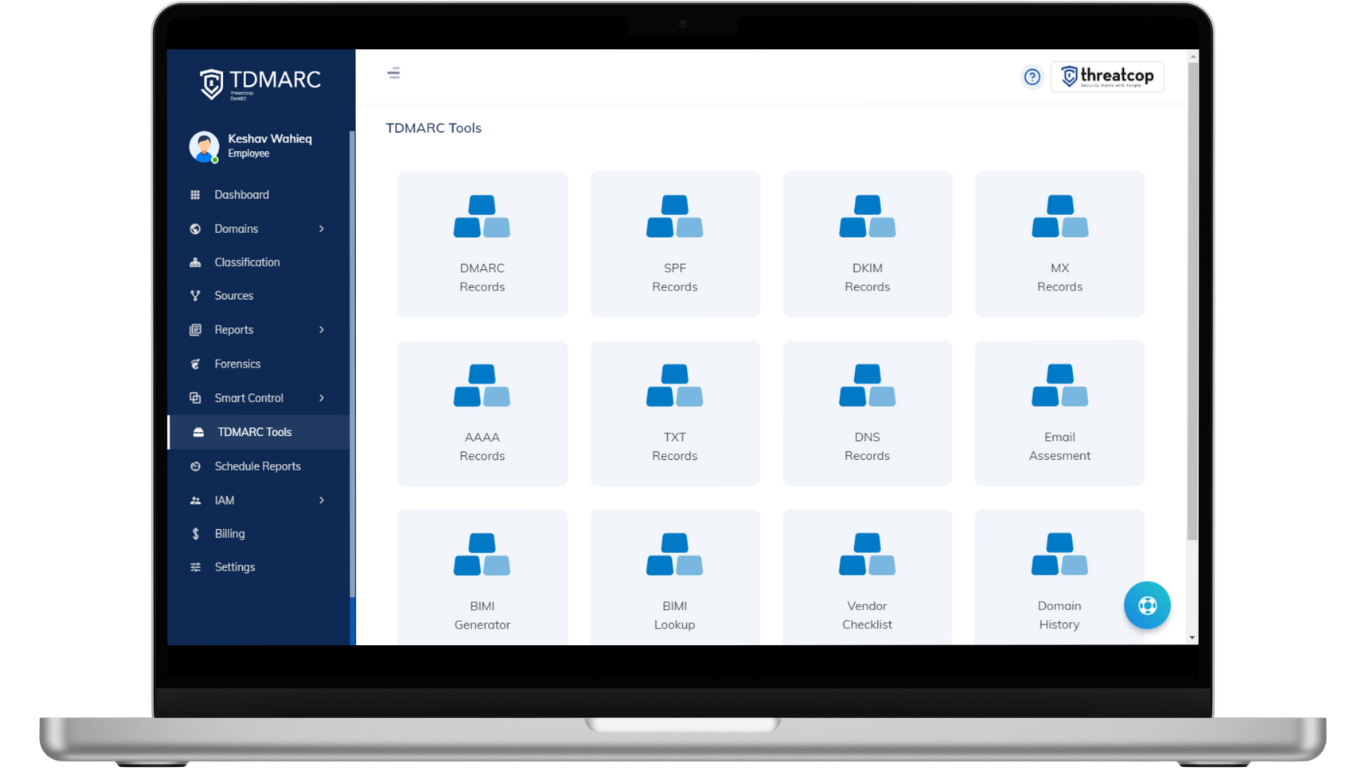
Task: Expand the IAM menu
Action: (226, 500)
